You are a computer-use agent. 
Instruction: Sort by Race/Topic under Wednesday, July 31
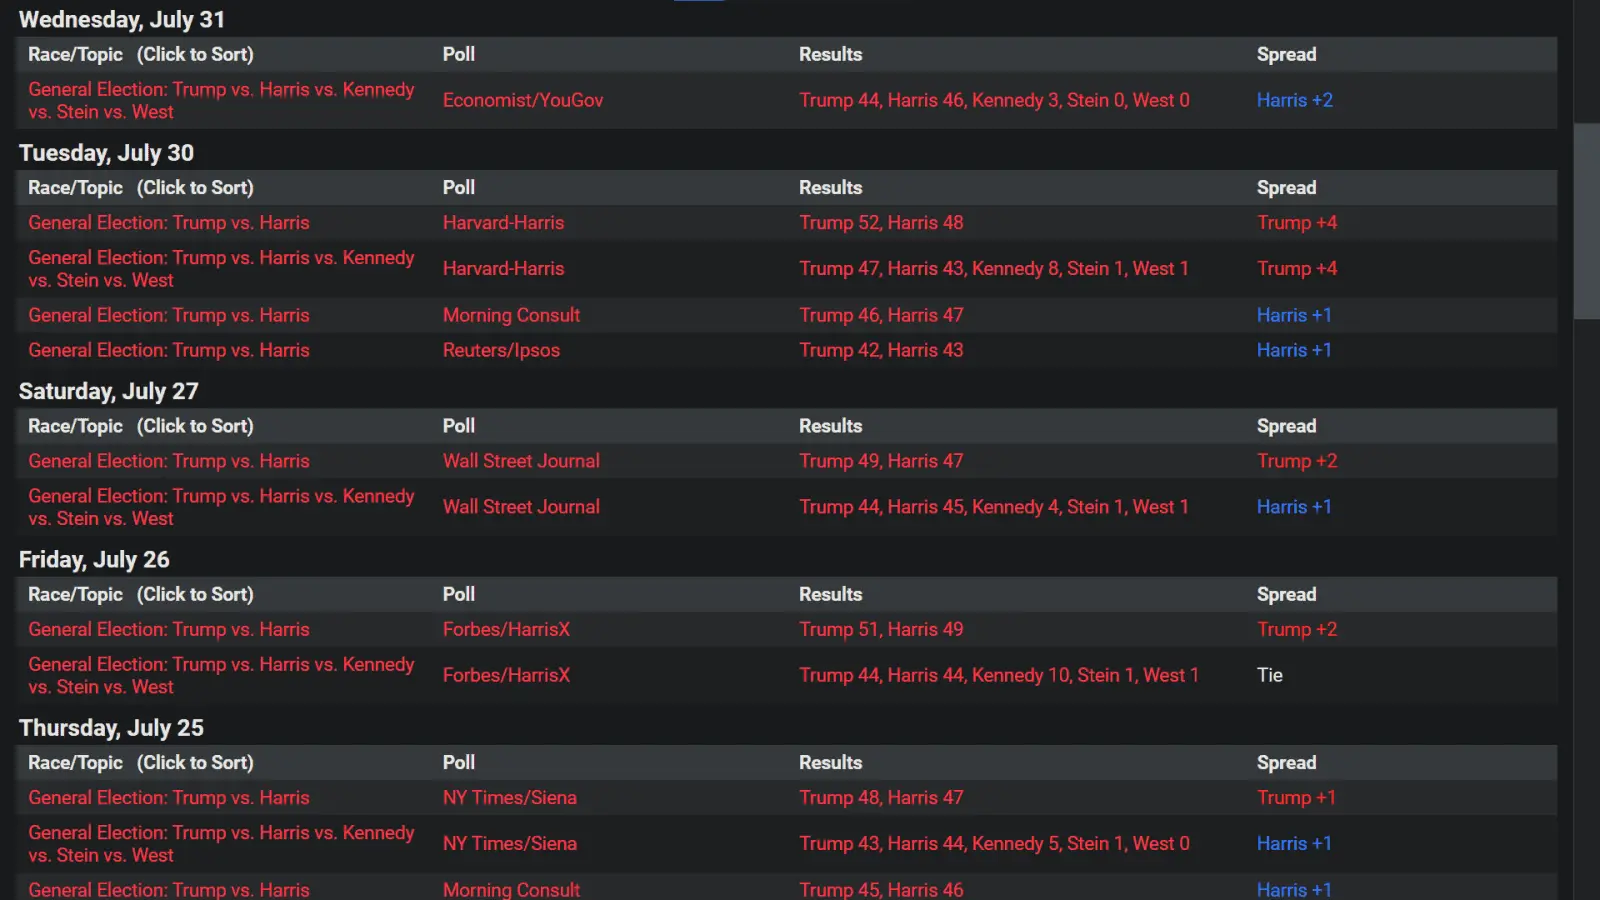(140, 55)
